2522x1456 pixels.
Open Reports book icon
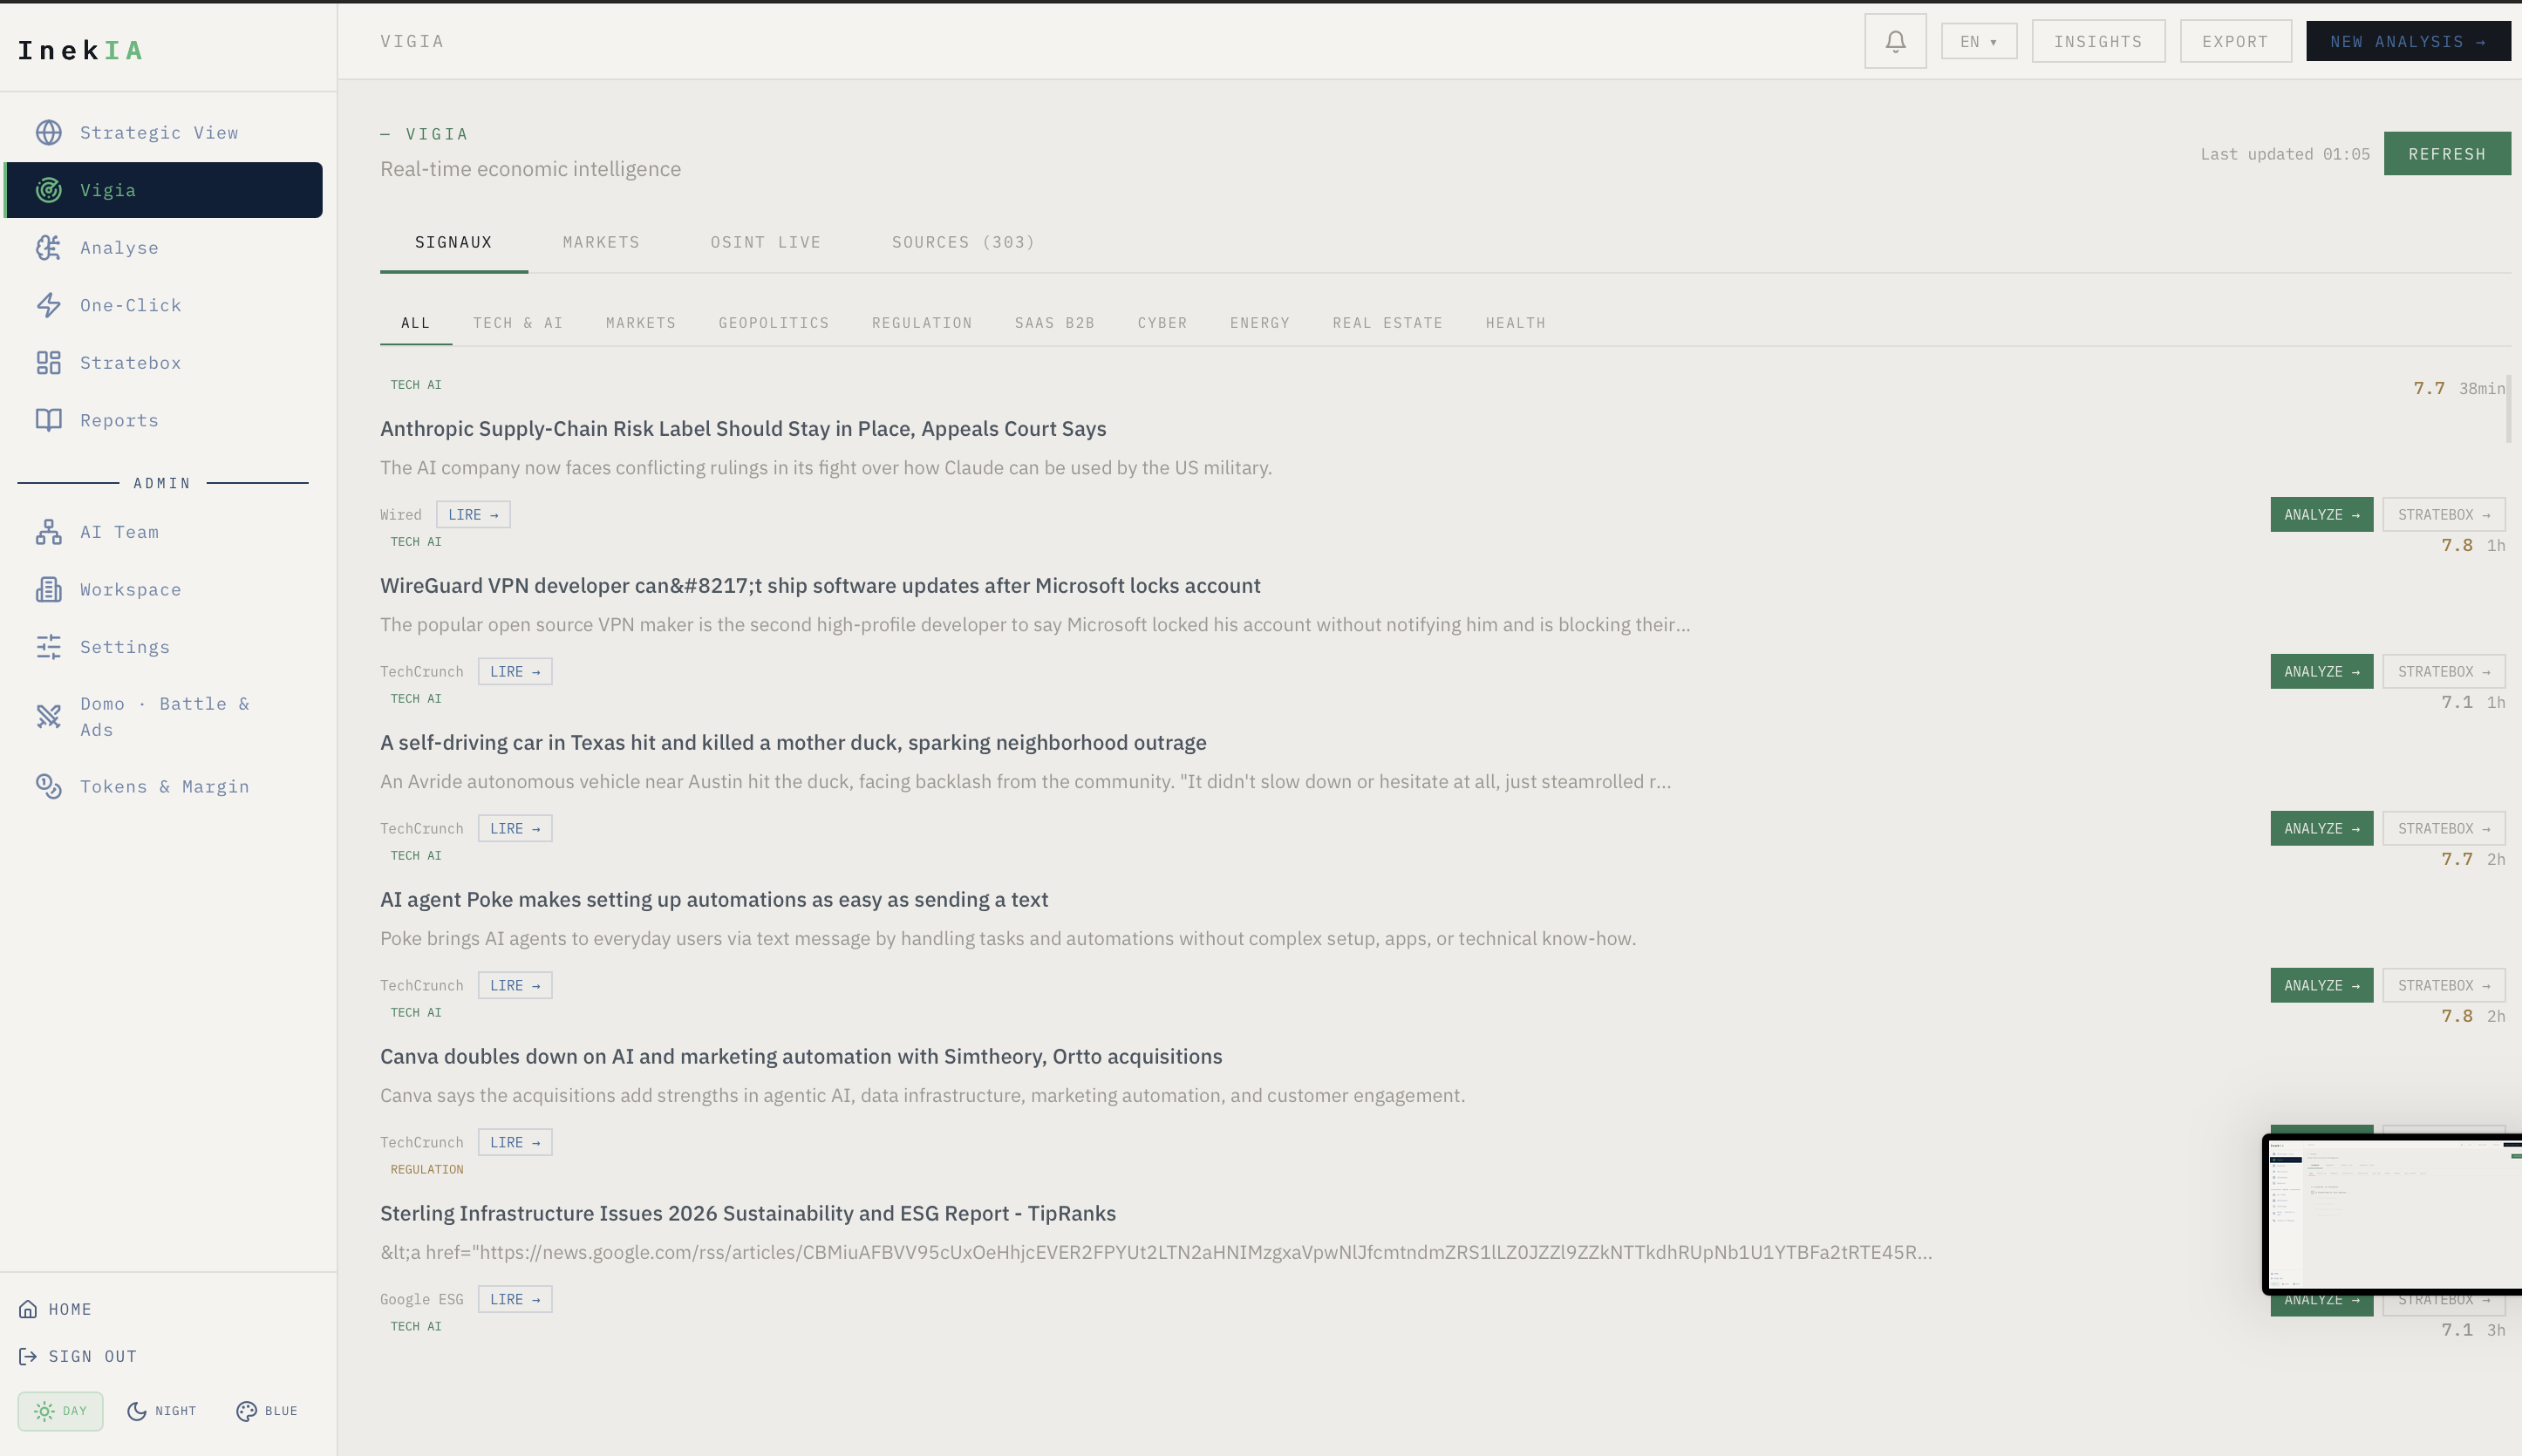48,420
